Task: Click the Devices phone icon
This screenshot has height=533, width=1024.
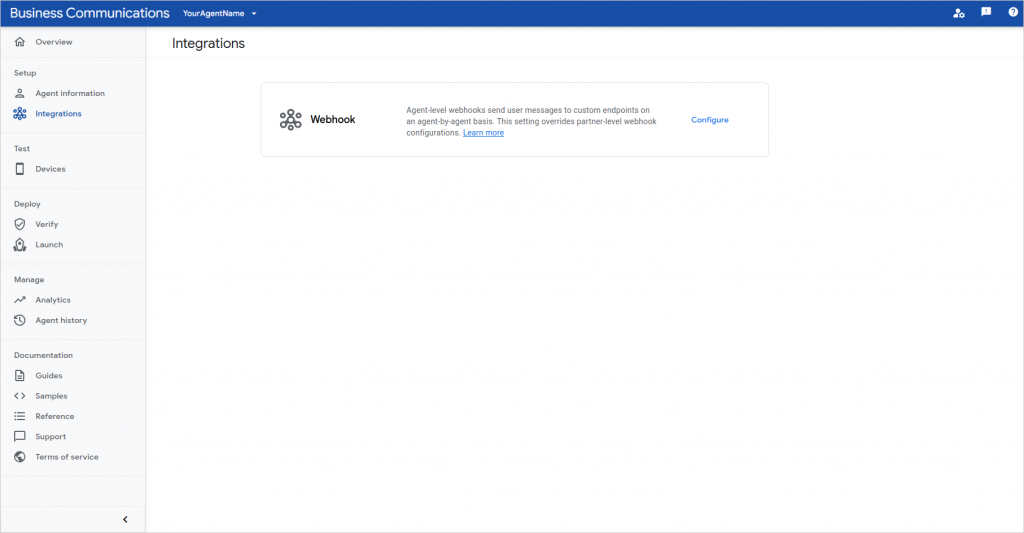Action: click(20, 169)
